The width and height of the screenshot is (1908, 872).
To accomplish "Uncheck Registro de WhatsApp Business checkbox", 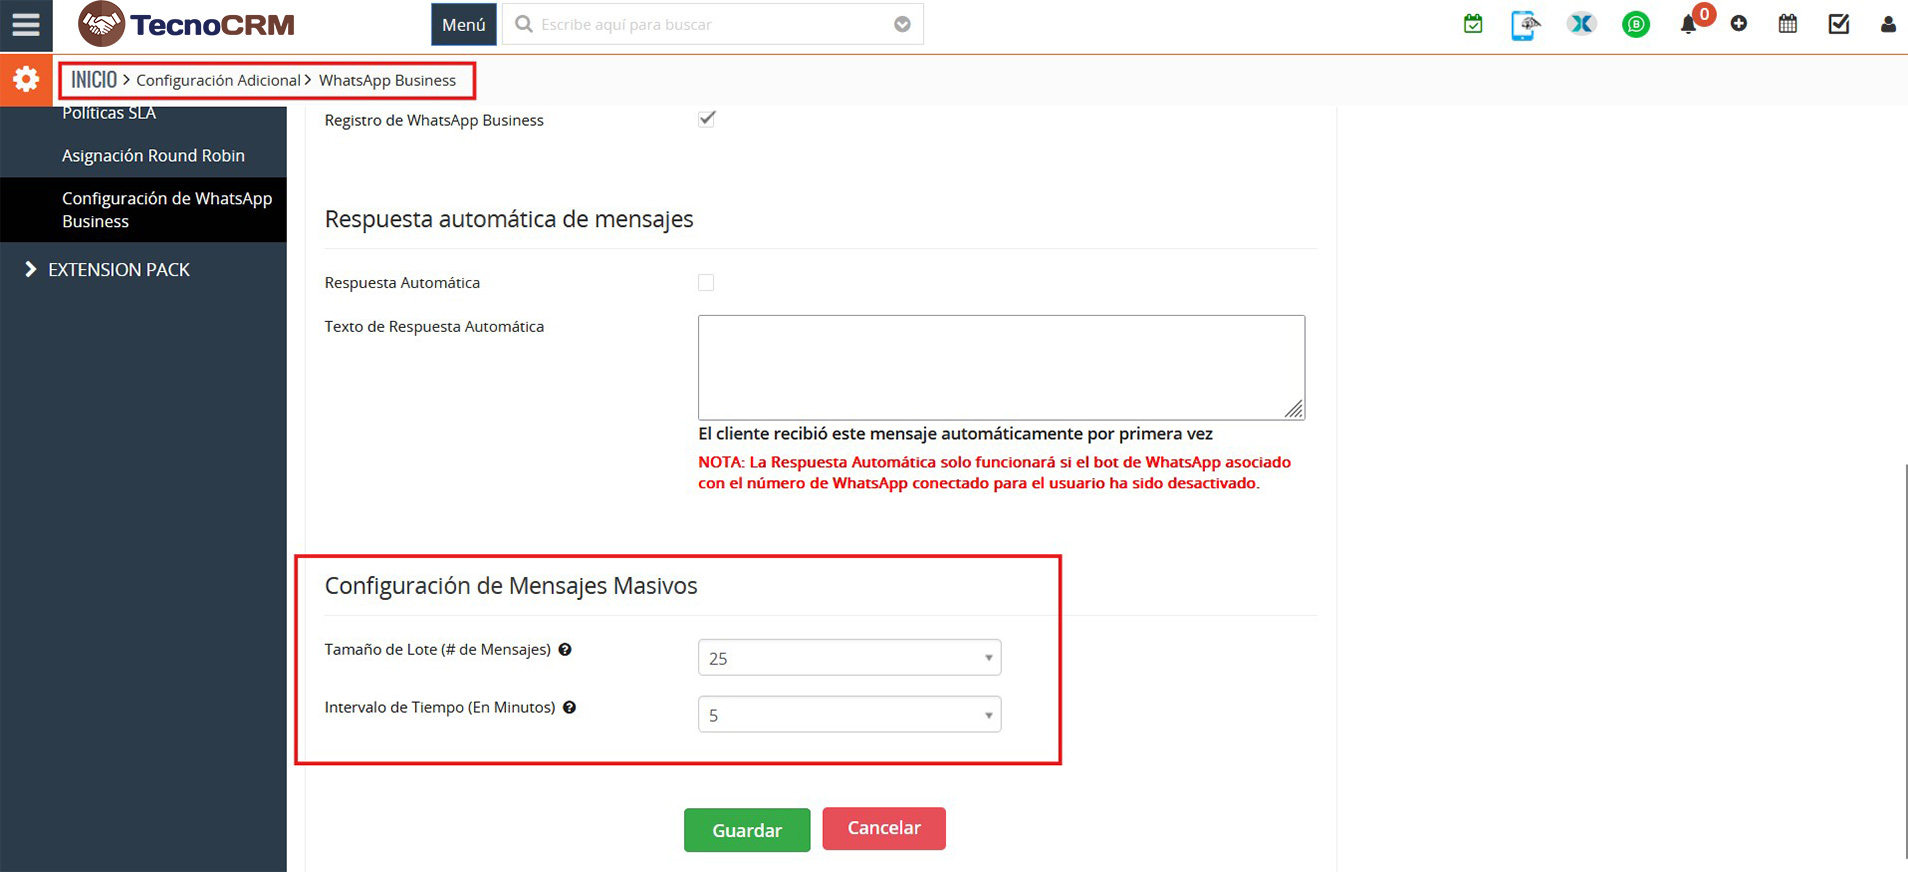I will pyautogui.click(x=706, y=119).
